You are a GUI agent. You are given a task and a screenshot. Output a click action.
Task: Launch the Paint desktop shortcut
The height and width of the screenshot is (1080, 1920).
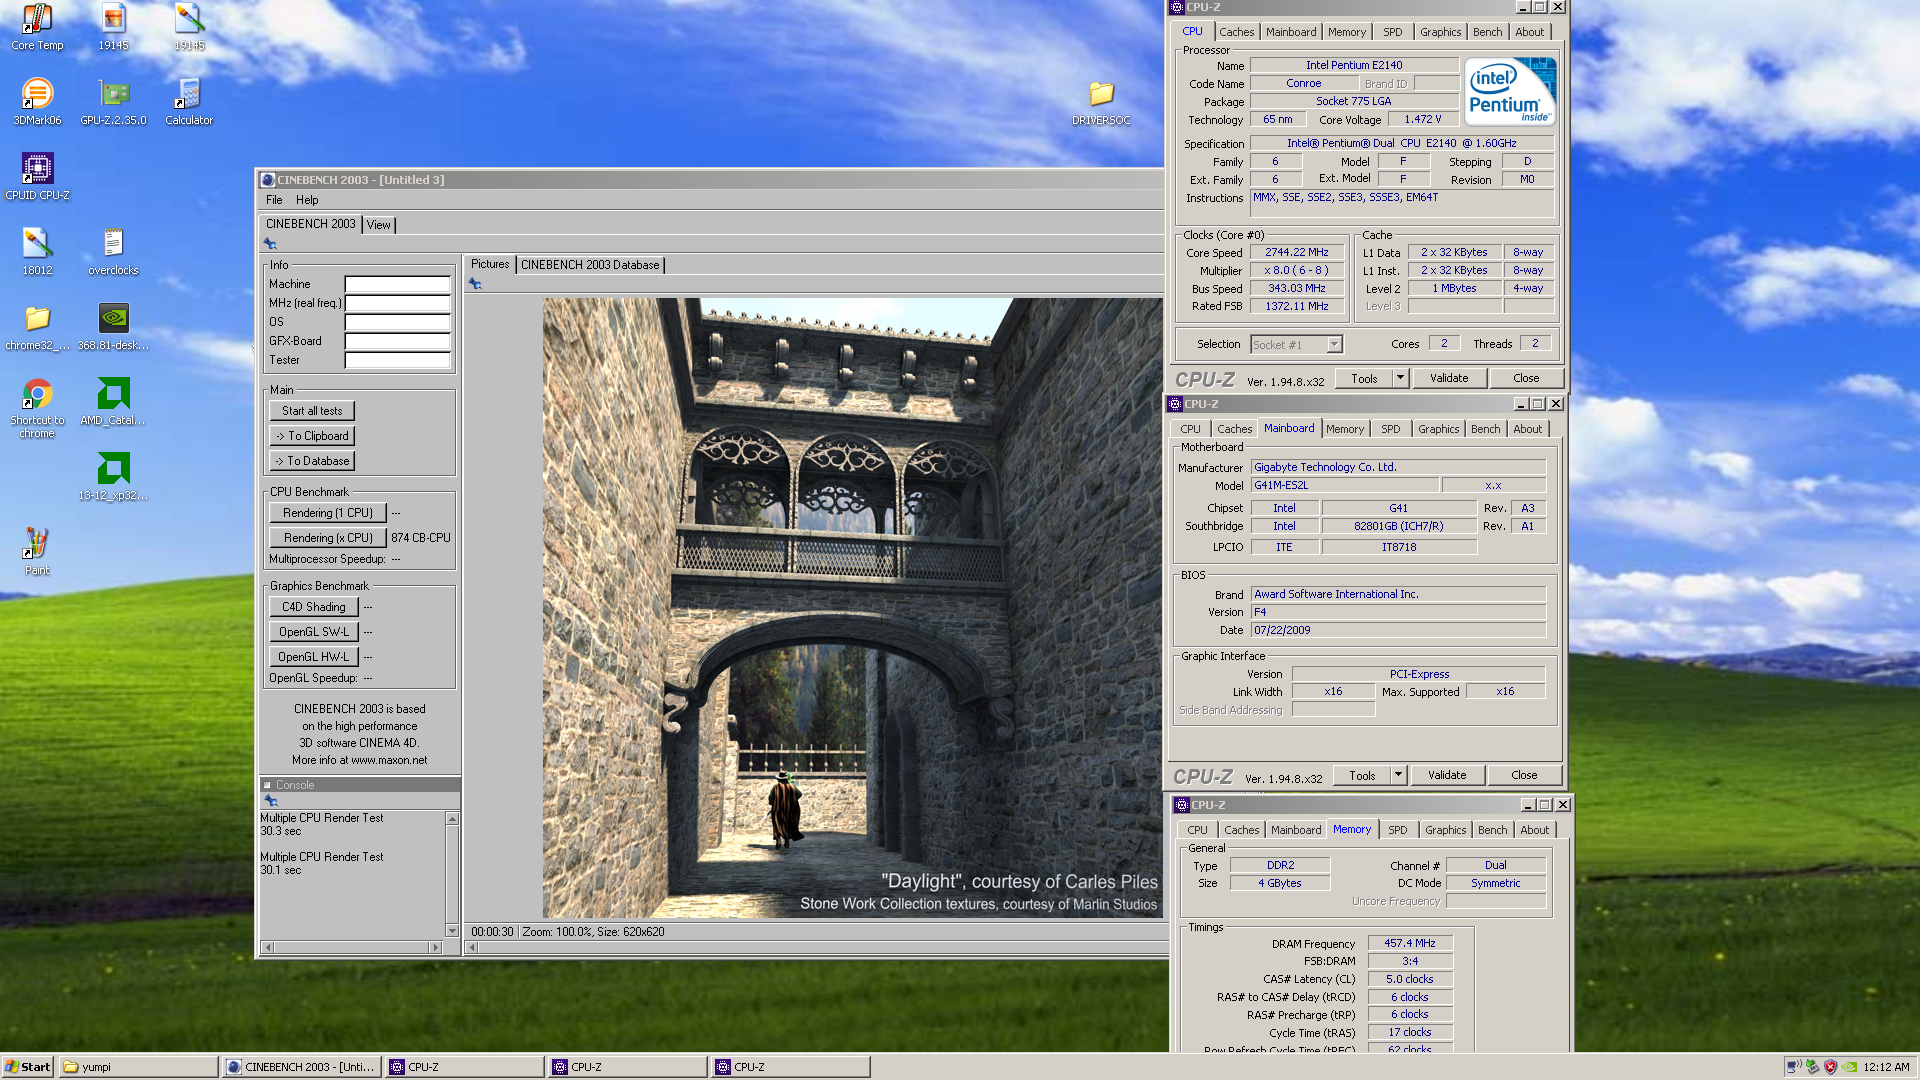point(37,552)
